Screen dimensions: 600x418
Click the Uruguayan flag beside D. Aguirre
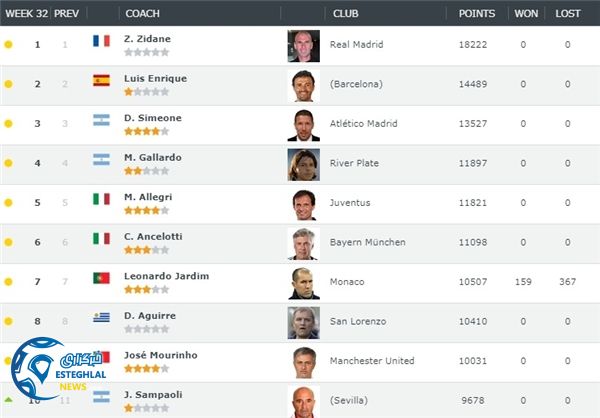pyautogui.click(x=101, y=318)
